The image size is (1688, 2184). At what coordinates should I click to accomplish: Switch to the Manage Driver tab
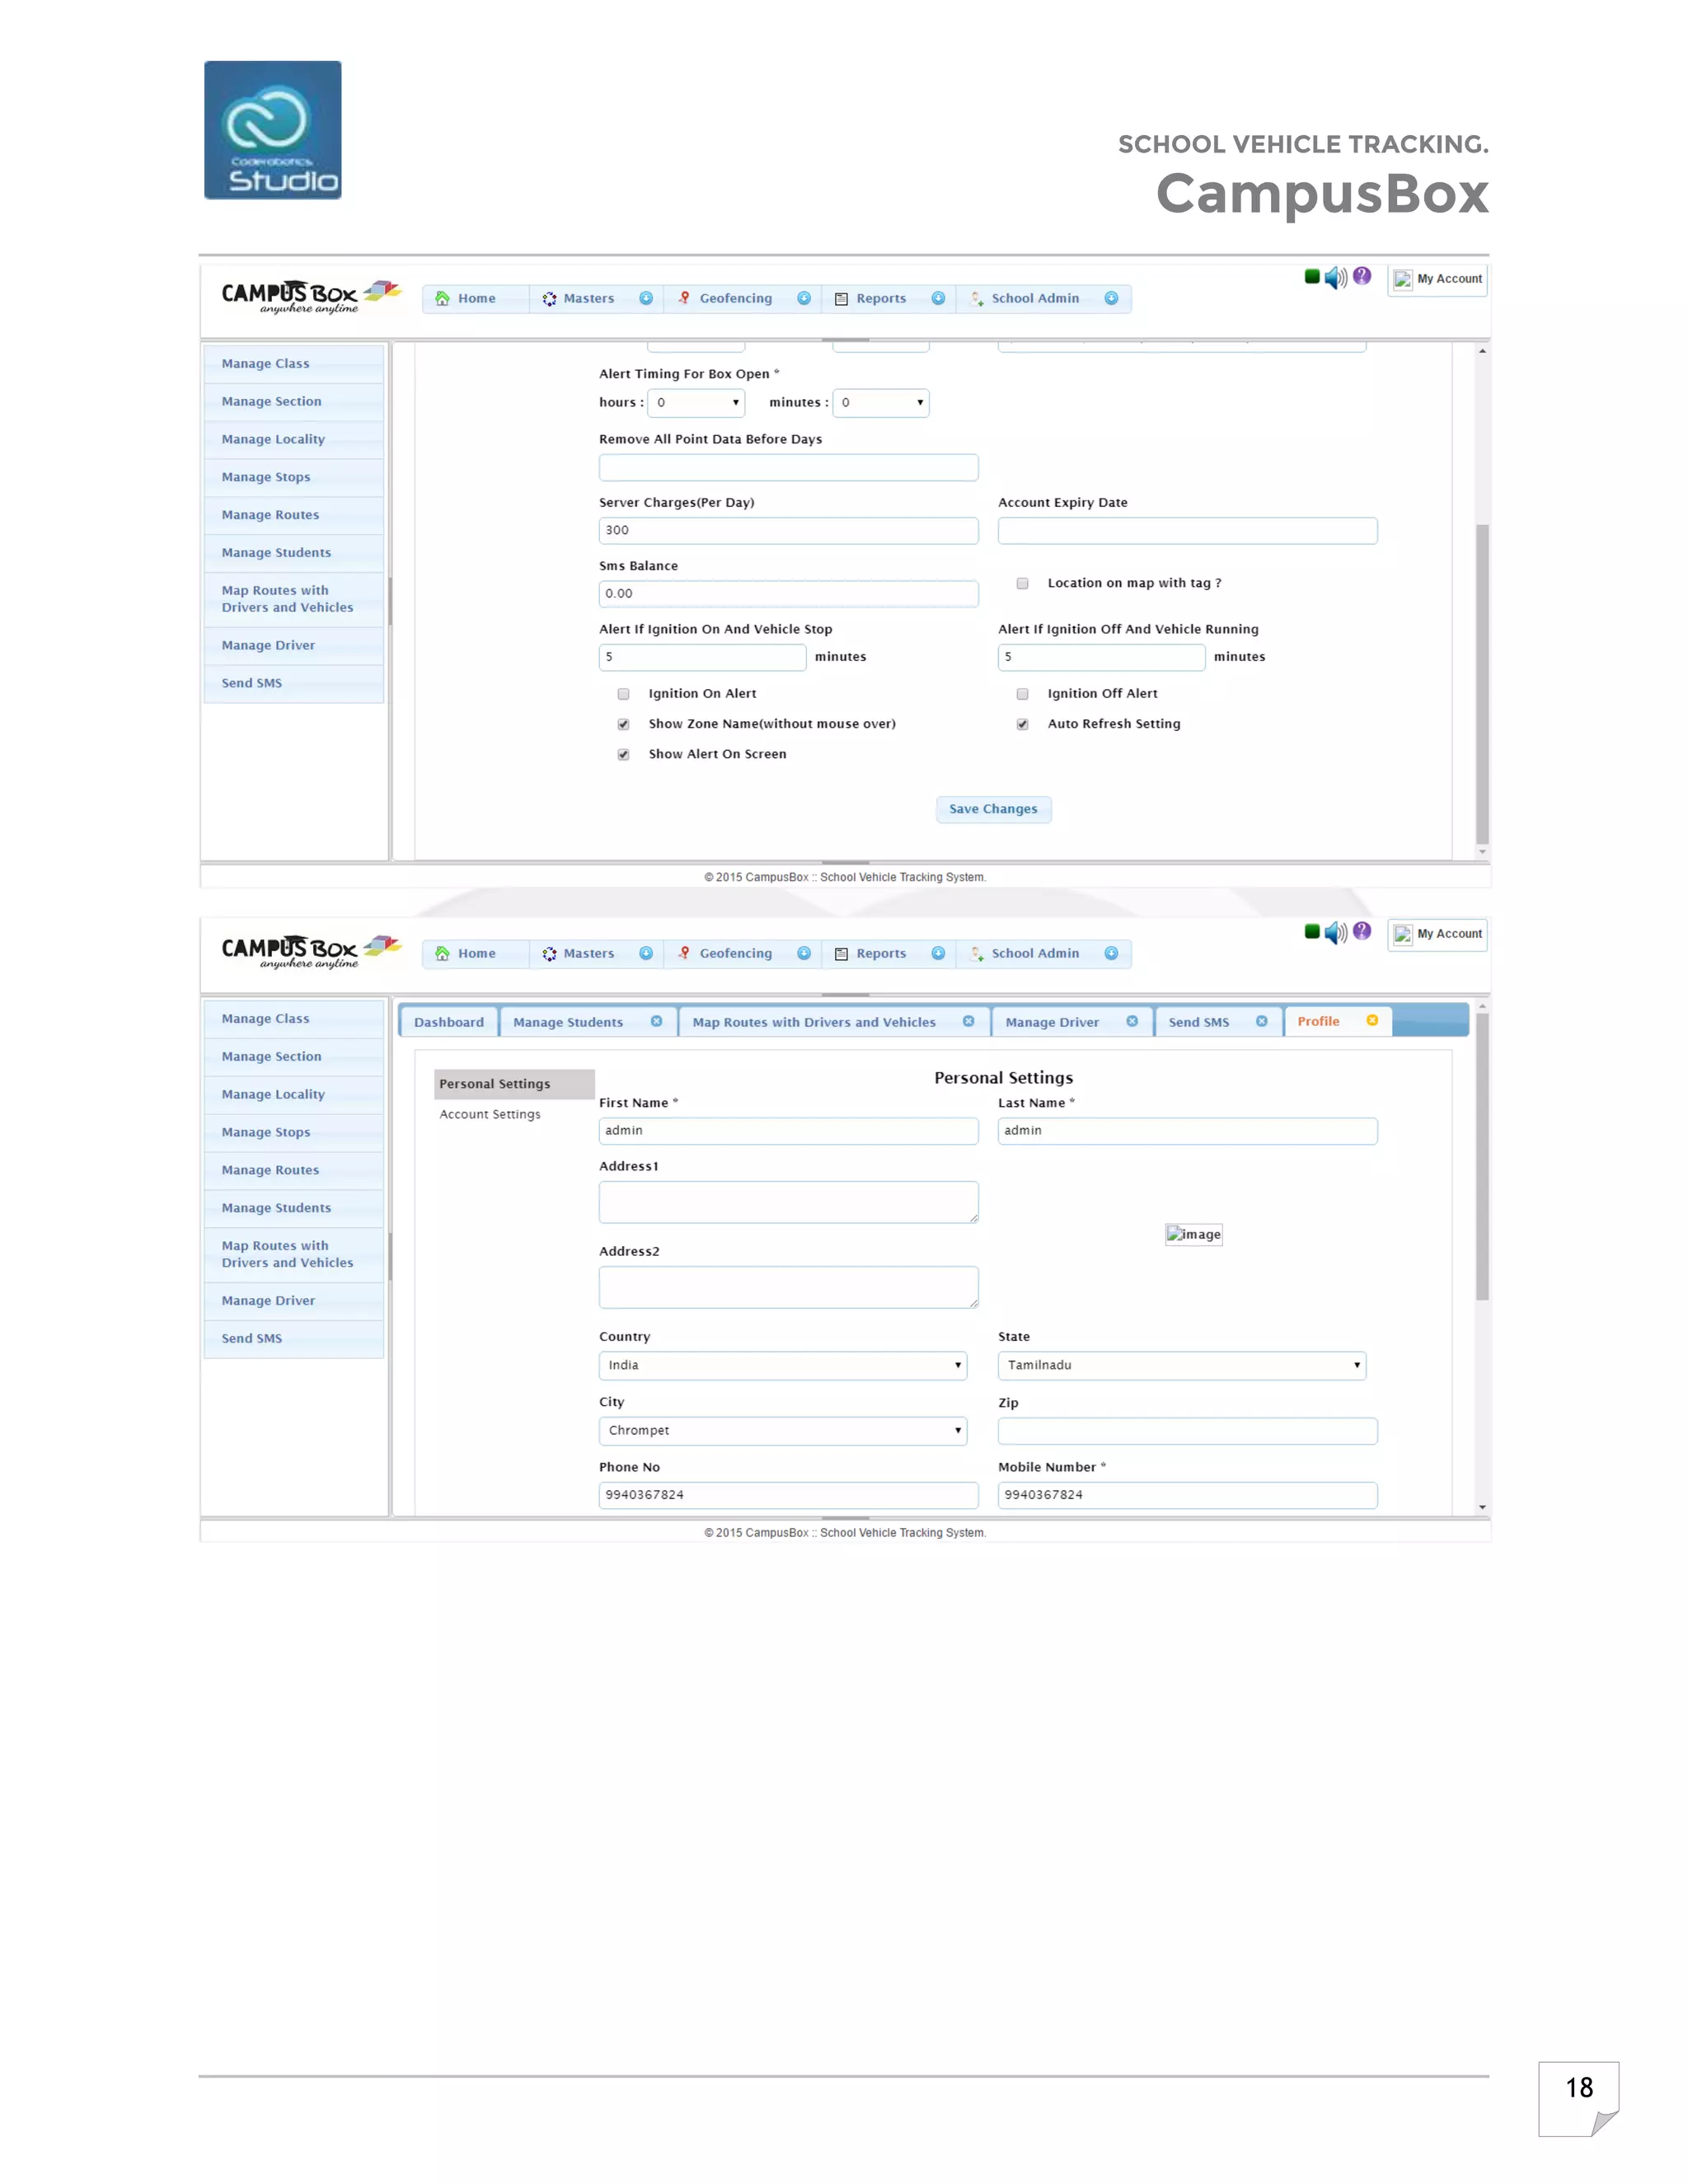pos(1052,1022)
